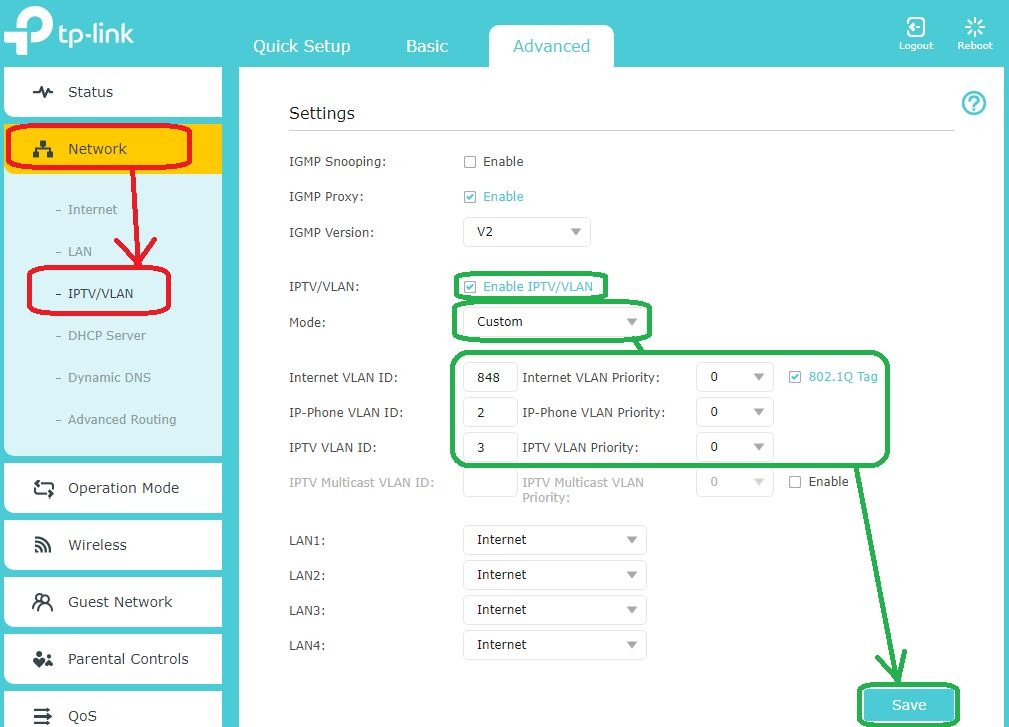Switch to the Quick Setup tab
This screenshot has width=1009, height=727.
click(301, 46)
